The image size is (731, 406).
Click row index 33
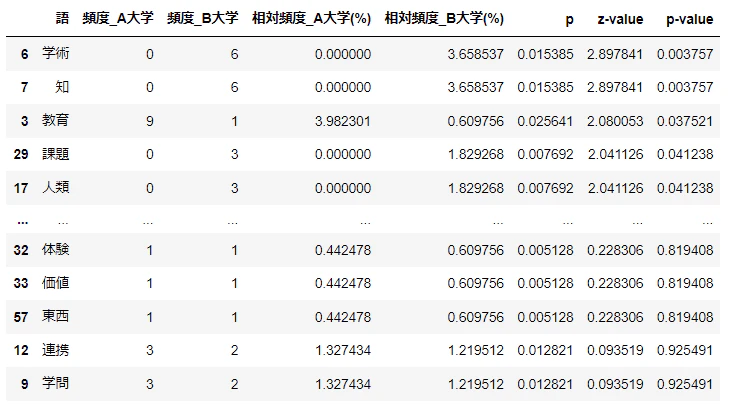(21, 283)
